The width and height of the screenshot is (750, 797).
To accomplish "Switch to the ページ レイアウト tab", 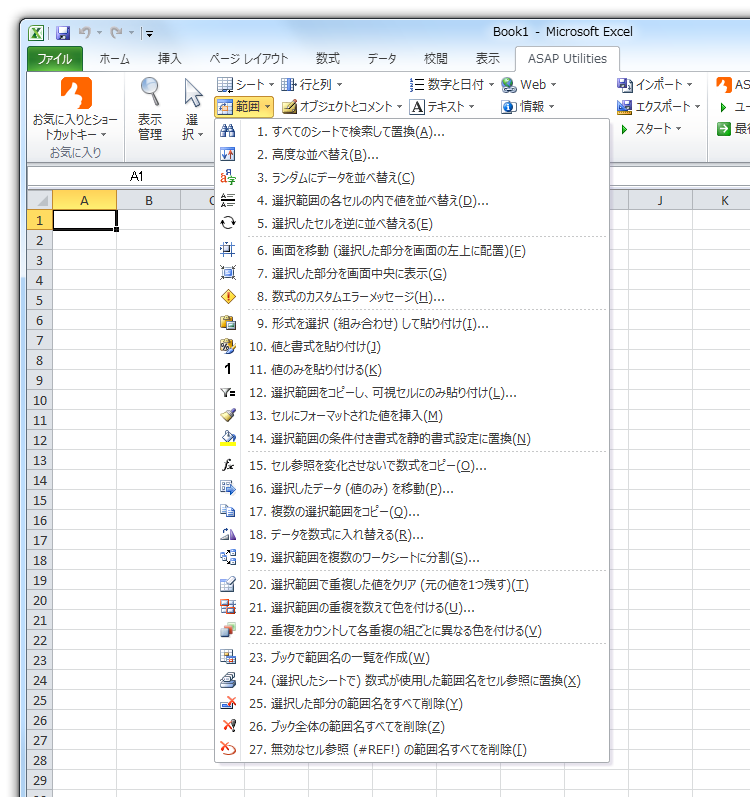I will click(x=249, y=59).
